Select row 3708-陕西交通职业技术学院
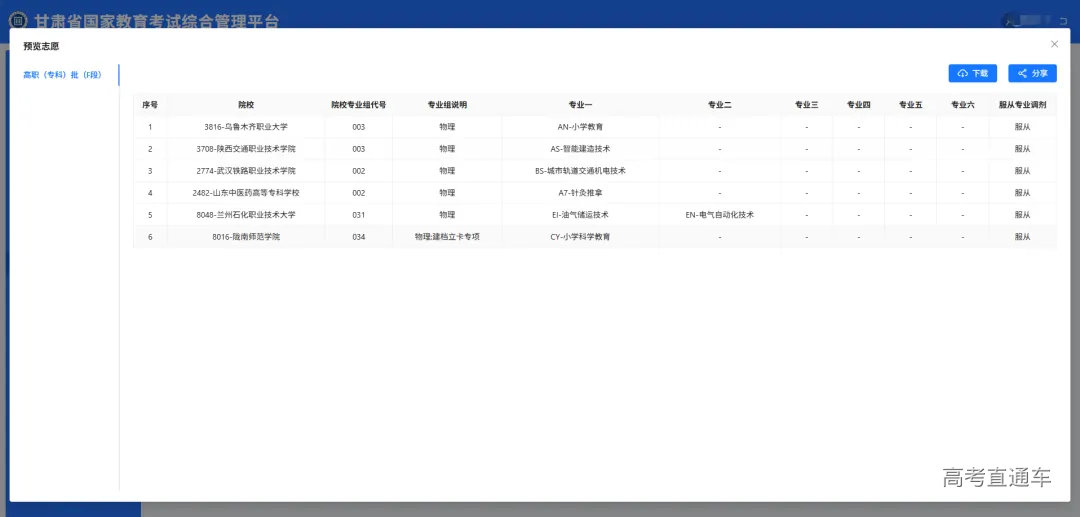 [x=594, y=149]
